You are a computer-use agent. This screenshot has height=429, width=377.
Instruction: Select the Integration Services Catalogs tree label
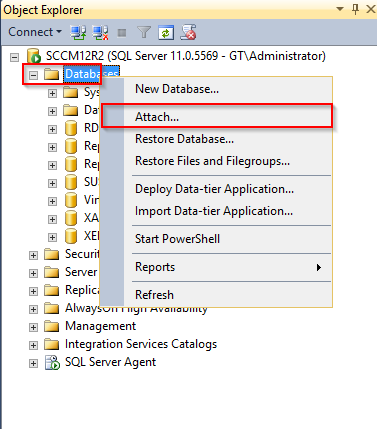141,344
